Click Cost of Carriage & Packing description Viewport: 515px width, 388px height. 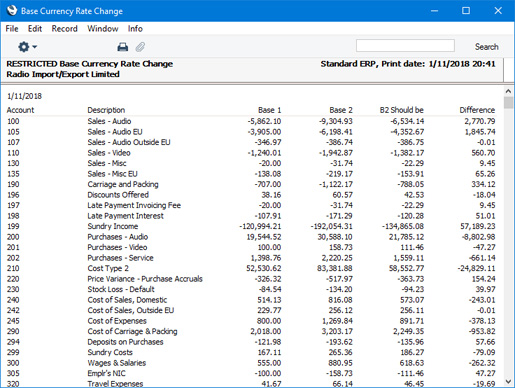tap(132, 331)
